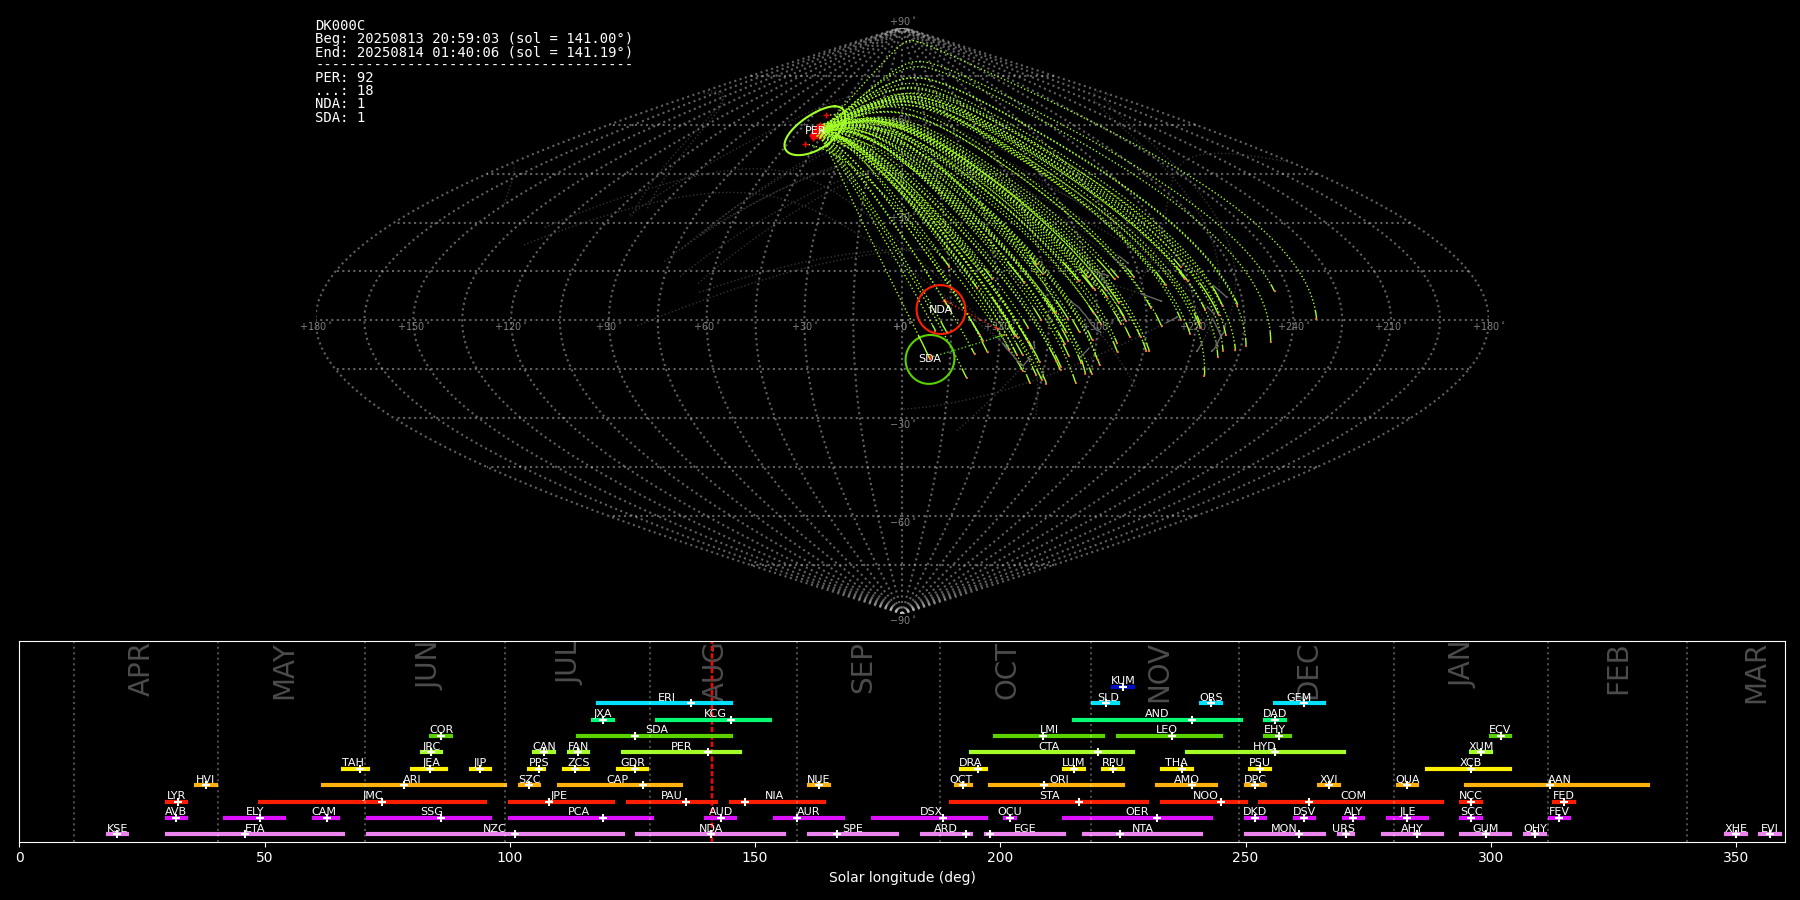Click the LEO shower label in timeline
The image size is (1800, 900).
pos(1166,730)
